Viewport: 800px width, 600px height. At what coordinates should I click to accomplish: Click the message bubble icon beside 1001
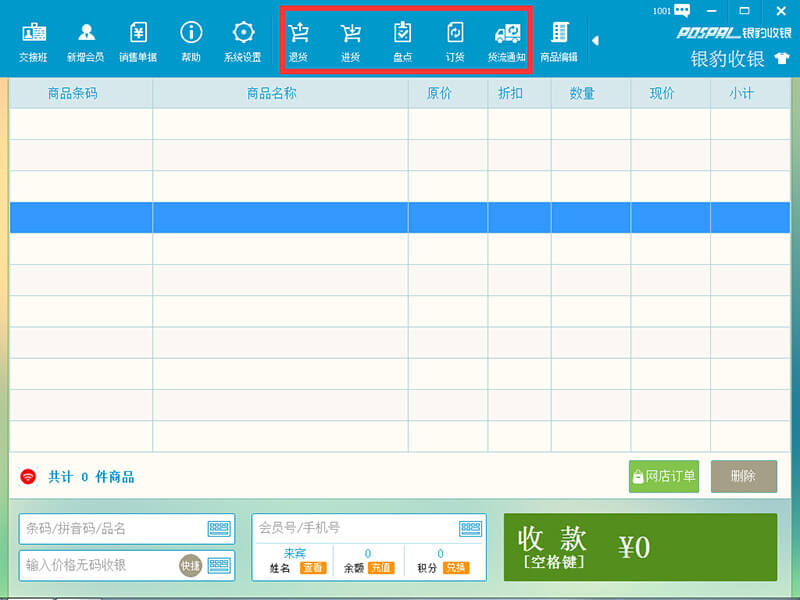[x=682, y=11]
